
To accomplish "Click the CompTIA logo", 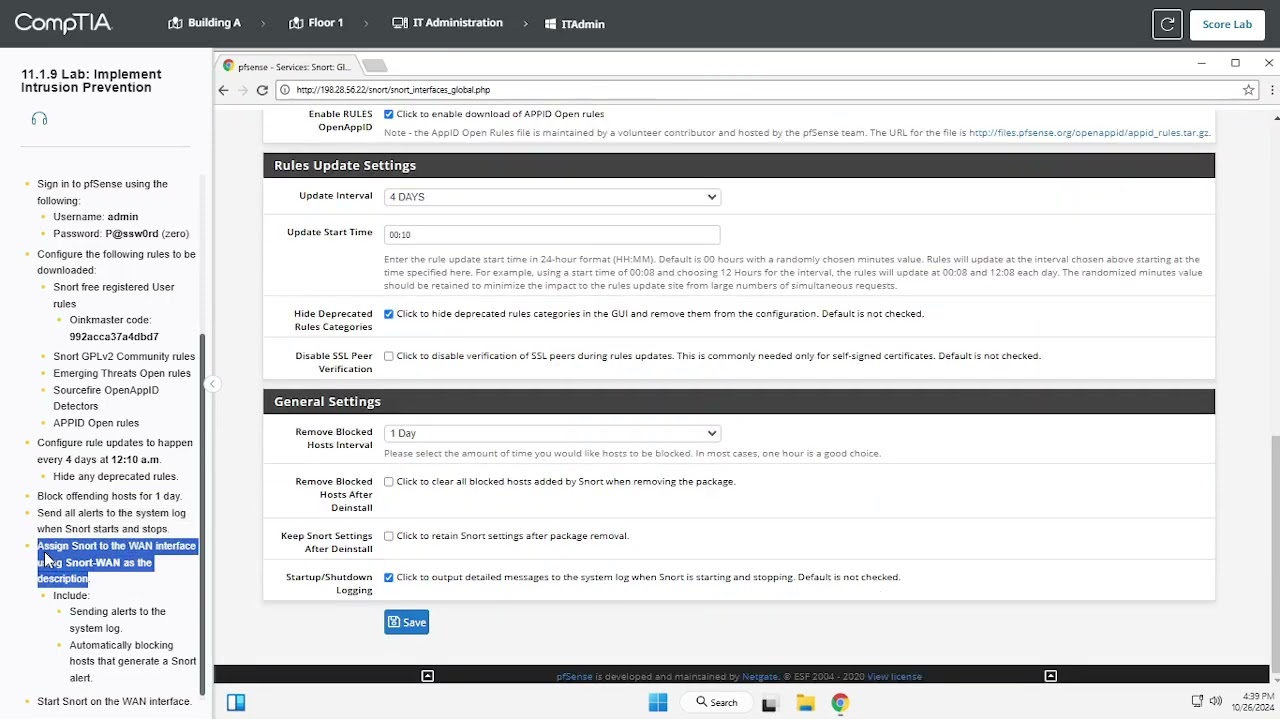I will point(63,23).
